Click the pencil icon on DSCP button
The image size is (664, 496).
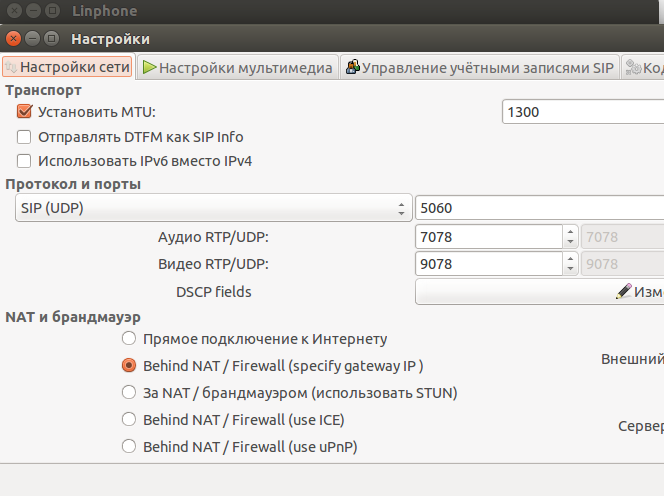(x=624, y=292)
